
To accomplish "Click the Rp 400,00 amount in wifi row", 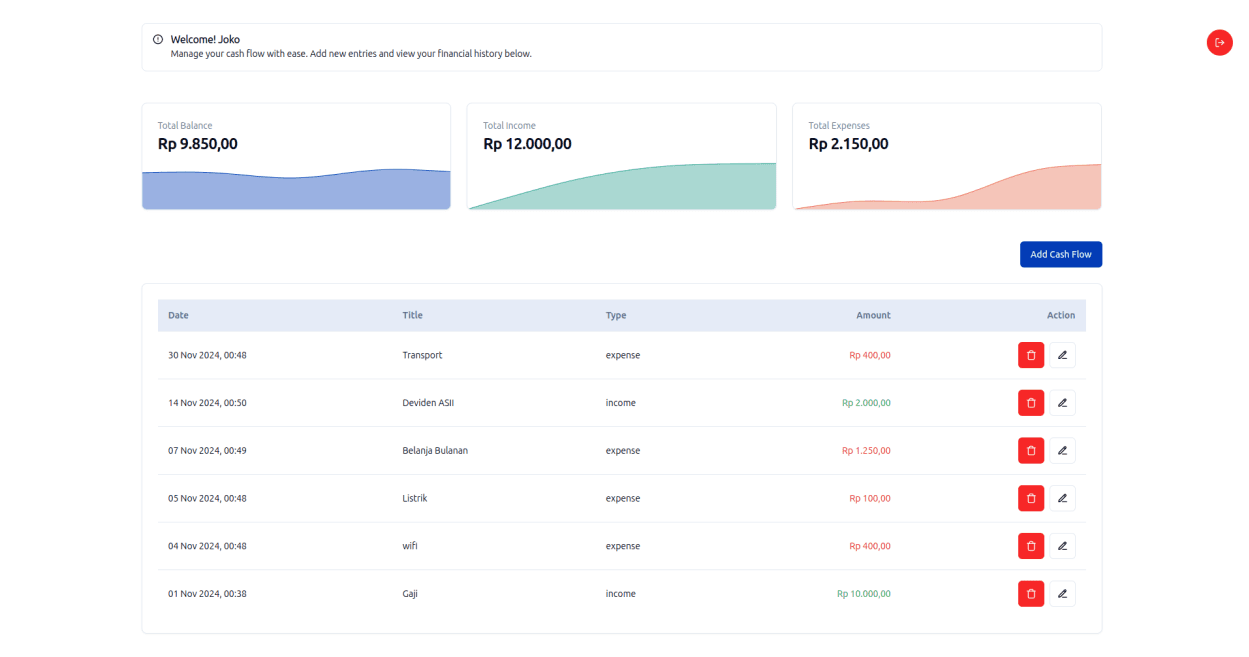I will (870, 546).
